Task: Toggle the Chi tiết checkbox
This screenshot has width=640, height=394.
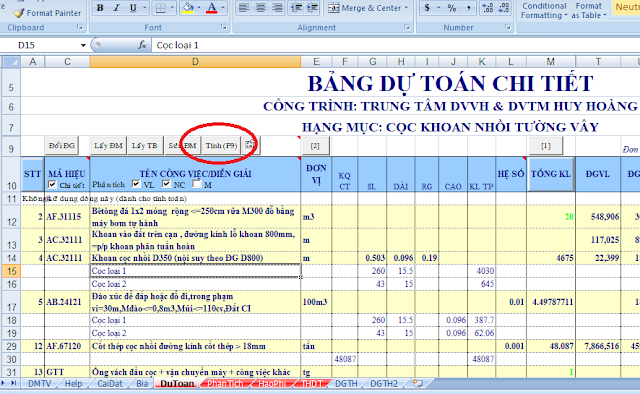Action: click(x=52, y=185)
